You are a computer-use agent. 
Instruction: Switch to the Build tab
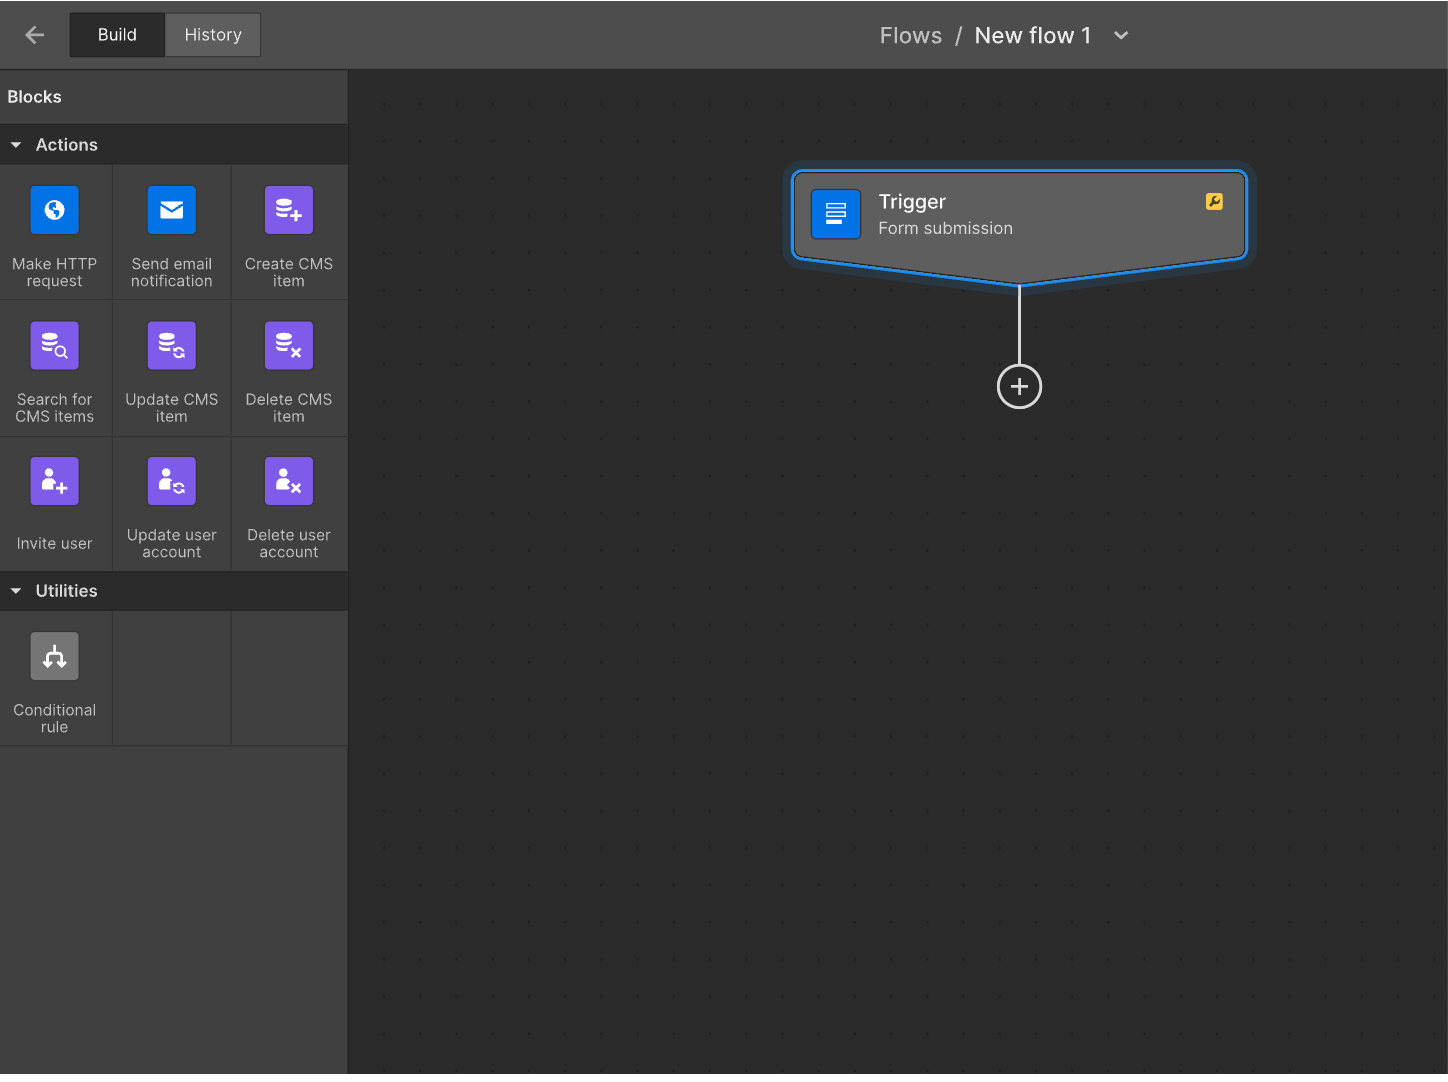(117, 34)
